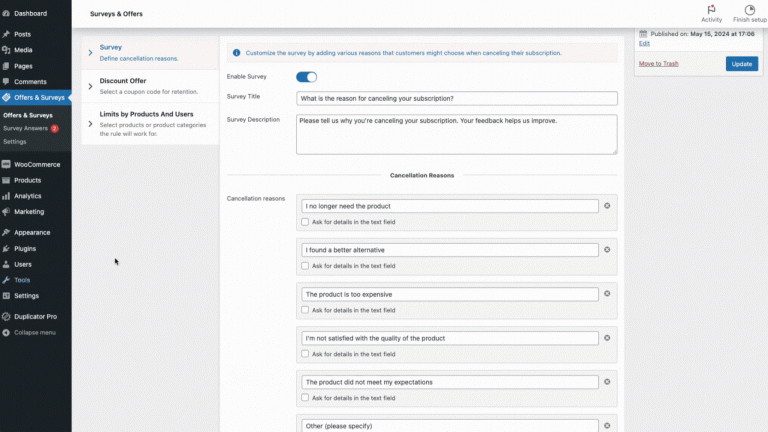Check details box under 'I no longer need the product'
This screenshot has height=432, width=768.
coord(305,222)
